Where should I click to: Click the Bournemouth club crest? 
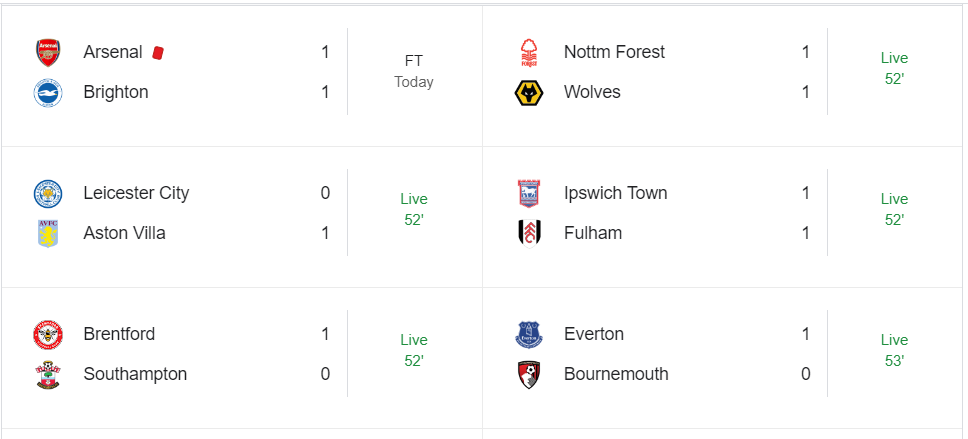pyautogui.click(x=528, y=375)
